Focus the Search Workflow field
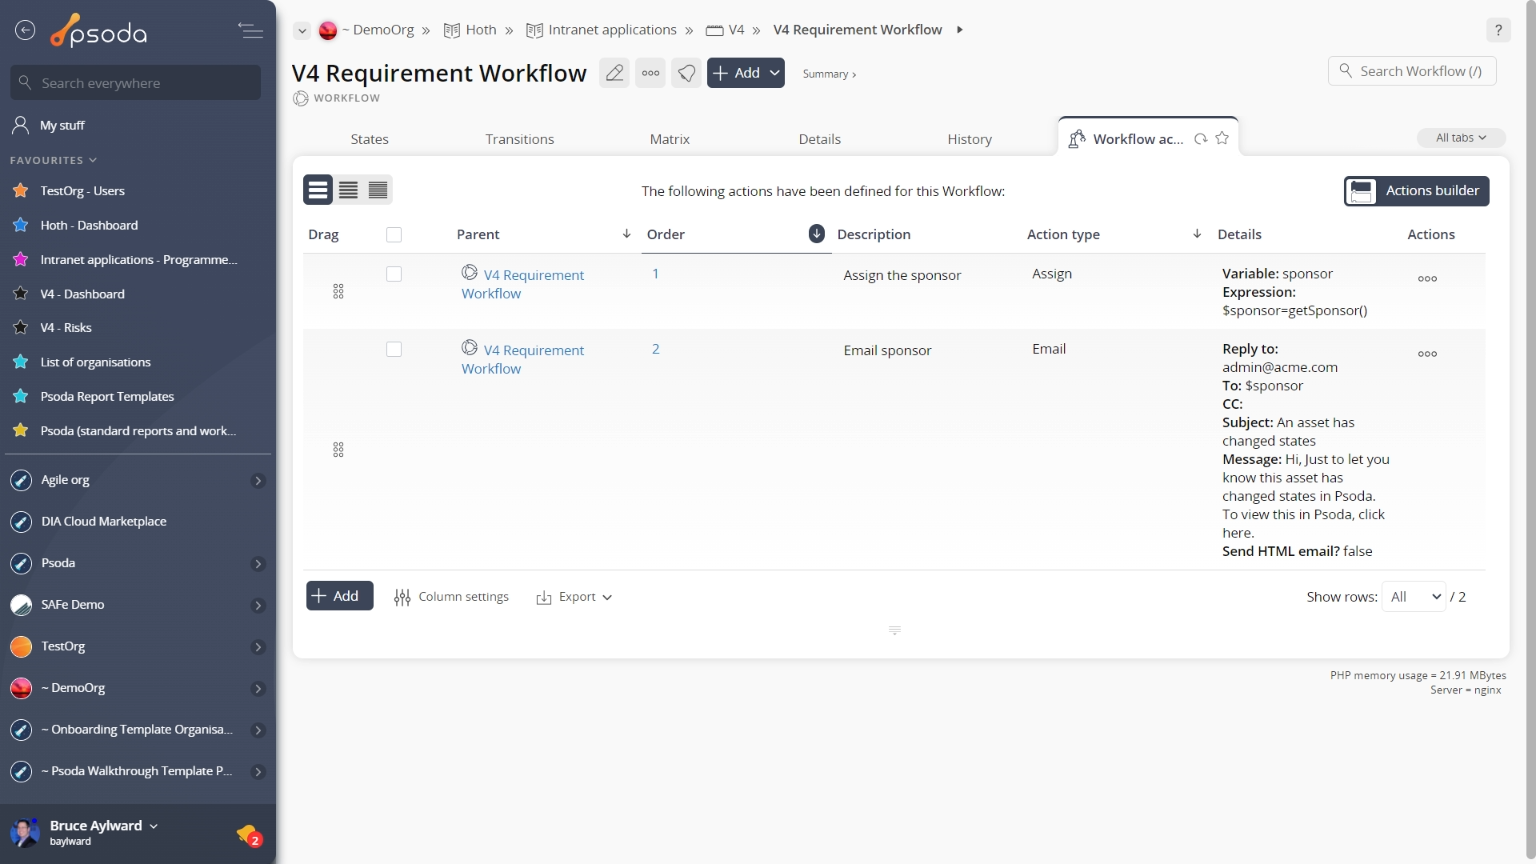This screenshot has height=864, width=1536. 1412,71
